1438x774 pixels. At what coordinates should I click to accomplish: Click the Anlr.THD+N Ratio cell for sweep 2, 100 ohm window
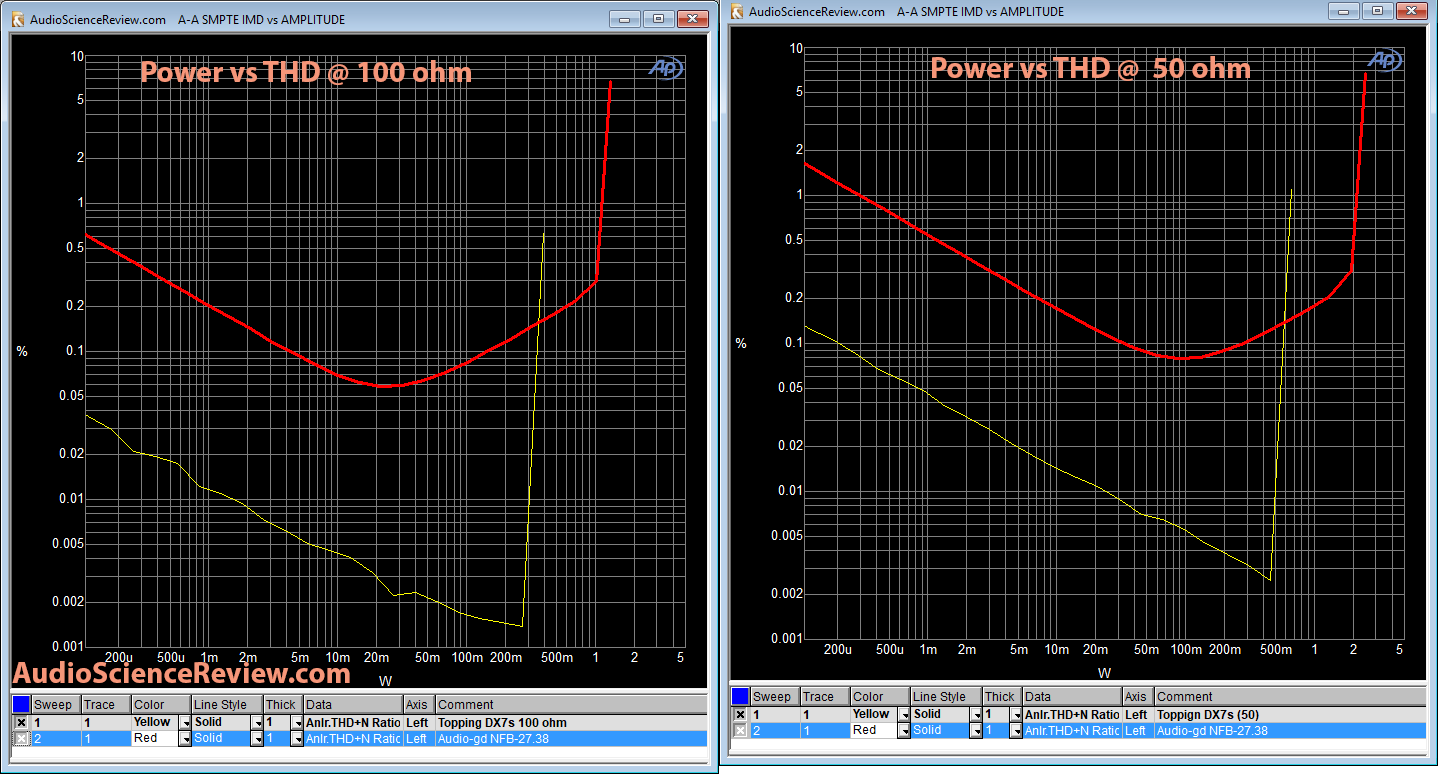click(353, 738)
